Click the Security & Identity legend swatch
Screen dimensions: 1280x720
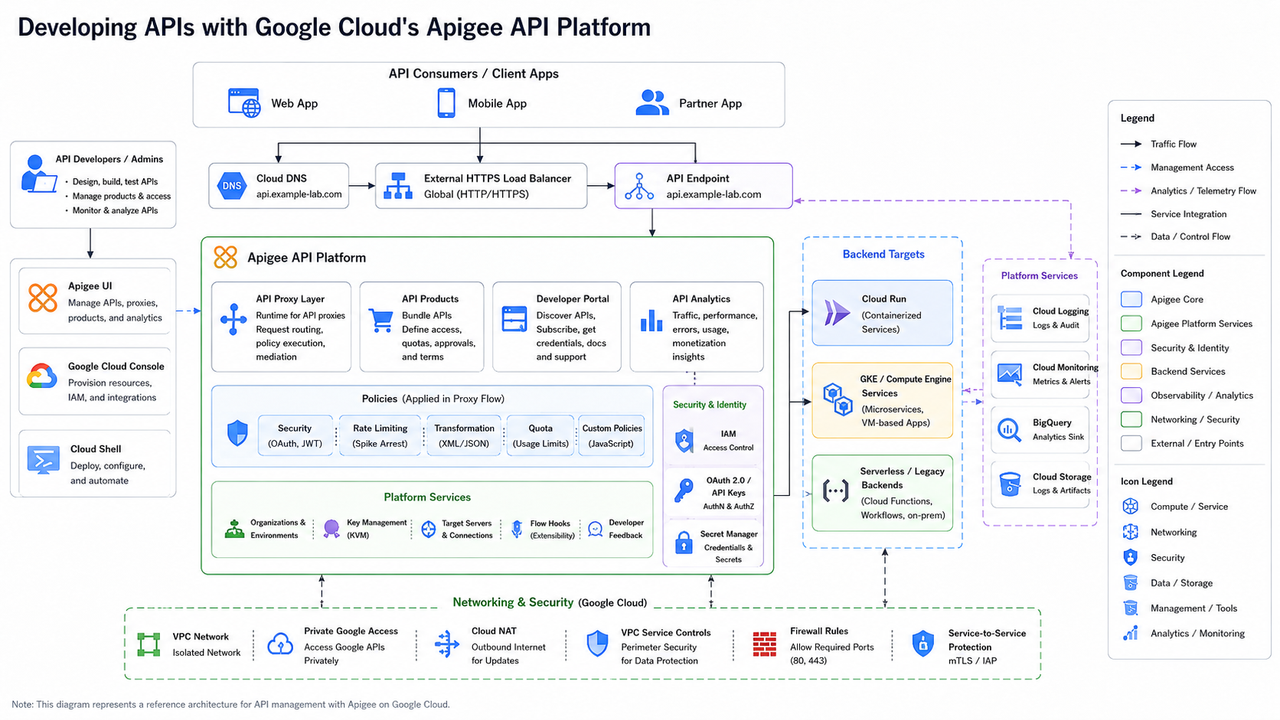click(1131, 347)
